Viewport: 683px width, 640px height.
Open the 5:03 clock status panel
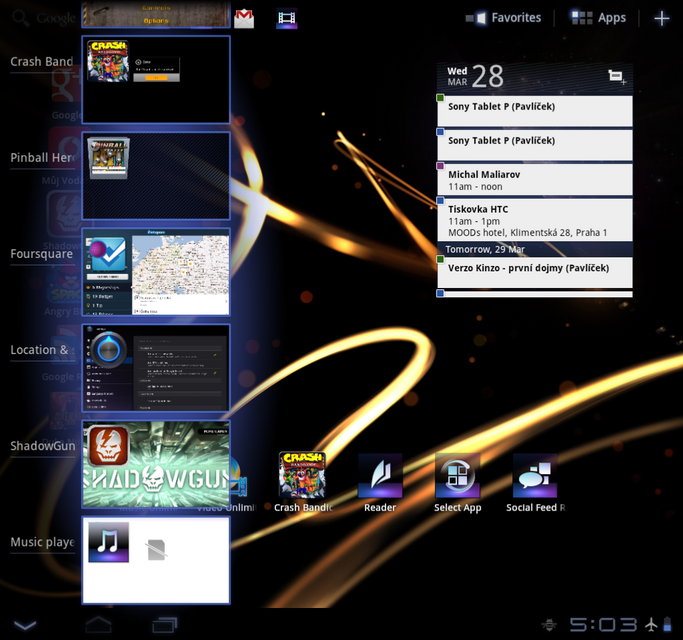(603, 625)
